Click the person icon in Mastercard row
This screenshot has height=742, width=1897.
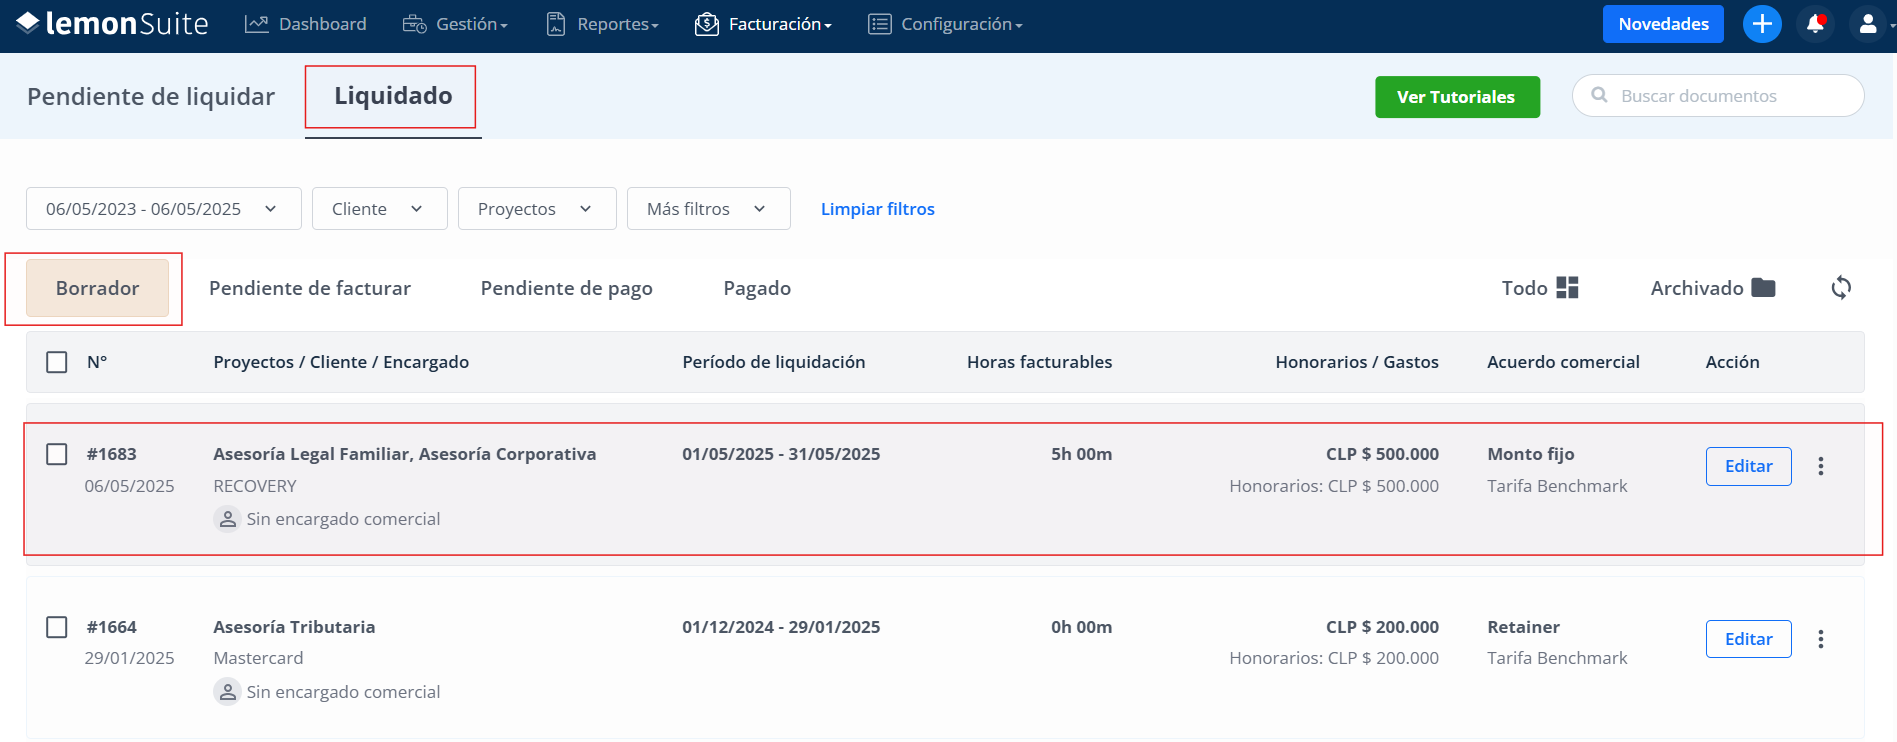coord(228,692)
